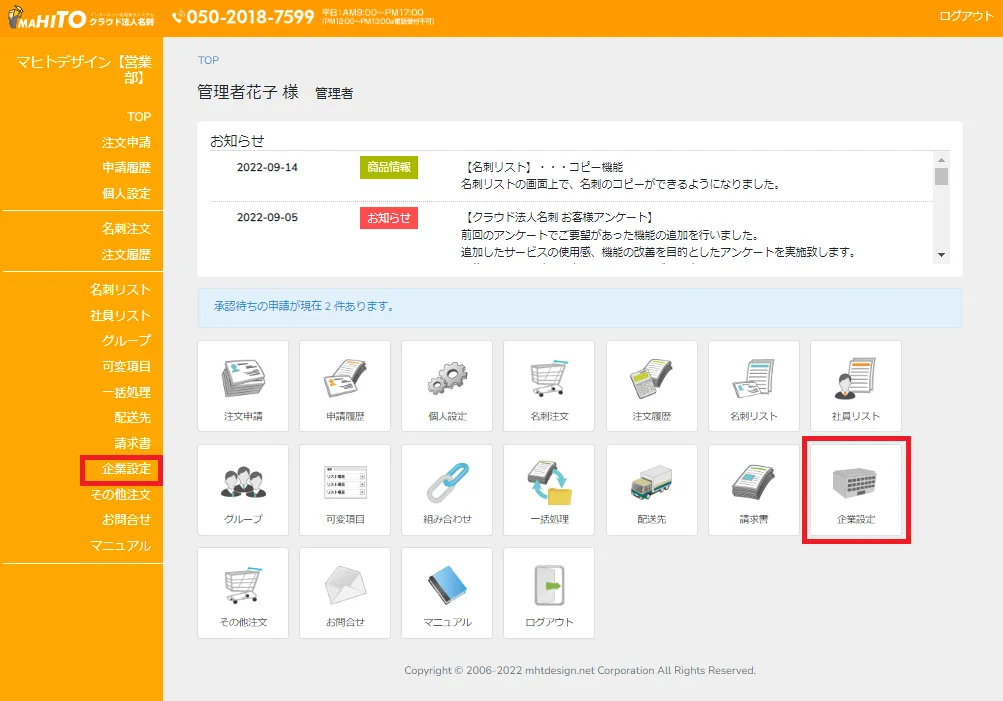Open the 配送先 delivery truck icon
The image size is (1003, 701).
click(650, 490)
